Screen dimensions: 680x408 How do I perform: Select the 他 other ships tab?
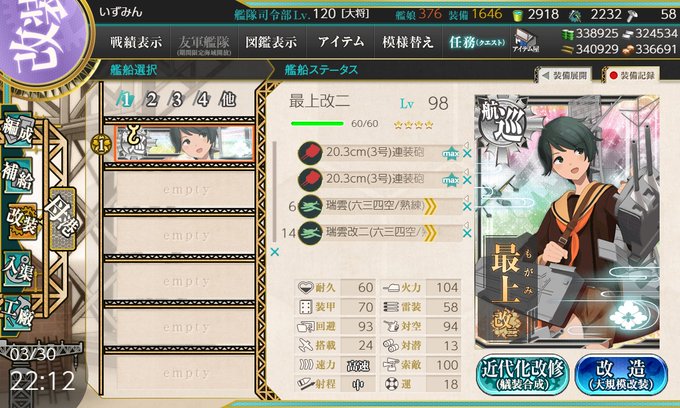pos(227,100)
